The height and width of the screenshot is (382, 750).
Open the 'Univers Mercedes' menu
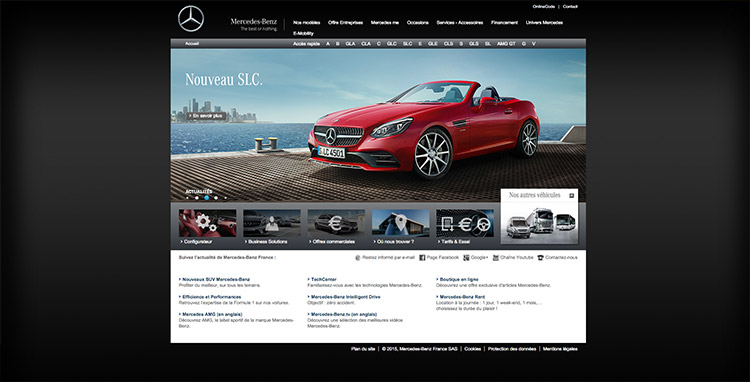coord(544,22)
